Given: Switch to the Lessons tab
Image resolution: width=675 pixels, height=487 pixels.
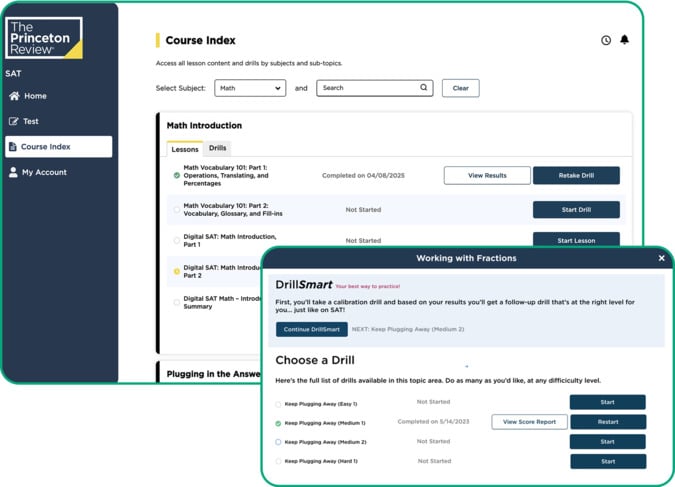Looking at the screenshot, I should [x=185, y=148].
